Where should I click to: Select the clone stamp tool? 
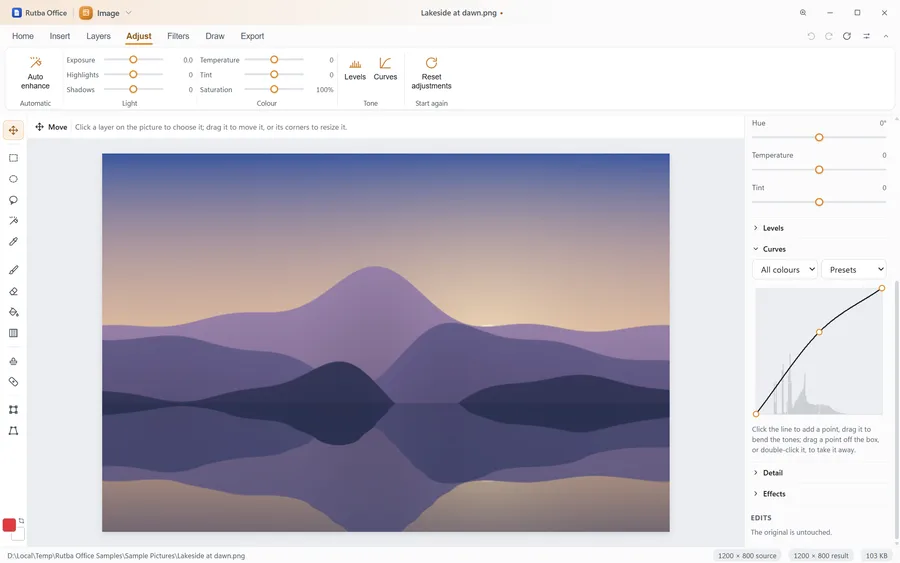pos(13,361)
